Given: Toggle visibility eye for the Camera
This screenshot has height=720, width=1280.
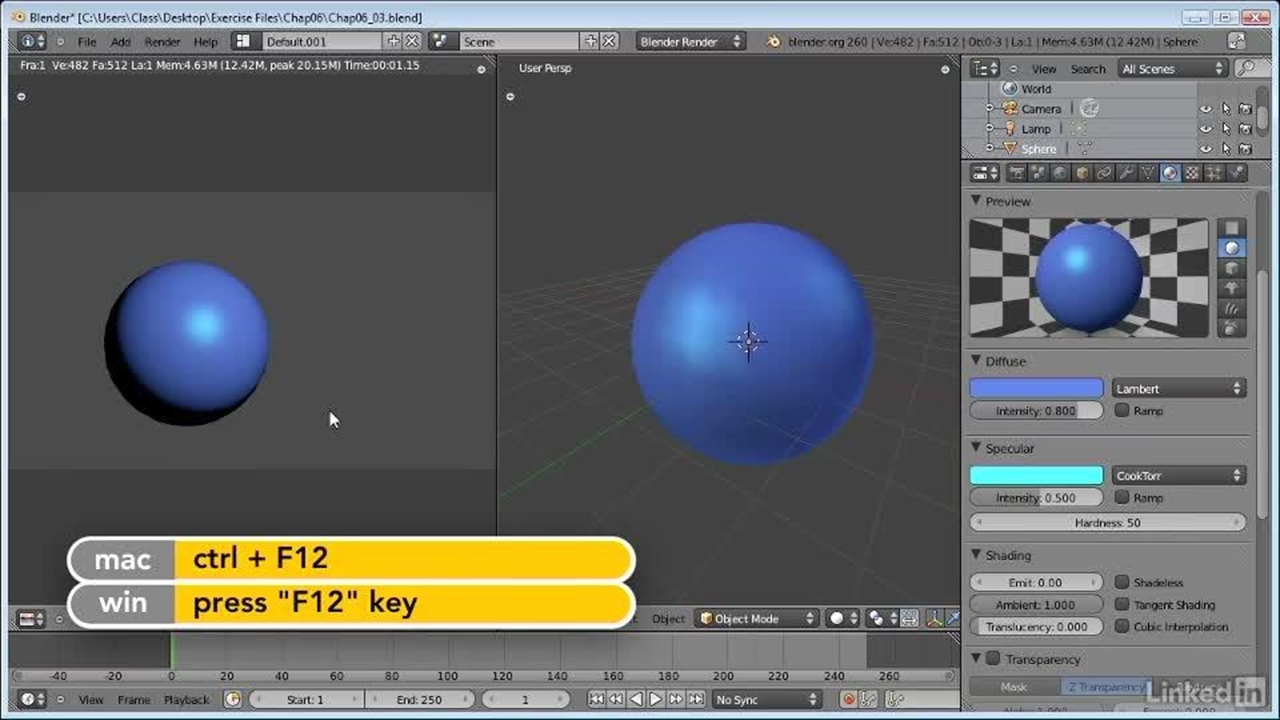Looking at the screenshot, I should pyautogui.click(x=1206, y=109).
